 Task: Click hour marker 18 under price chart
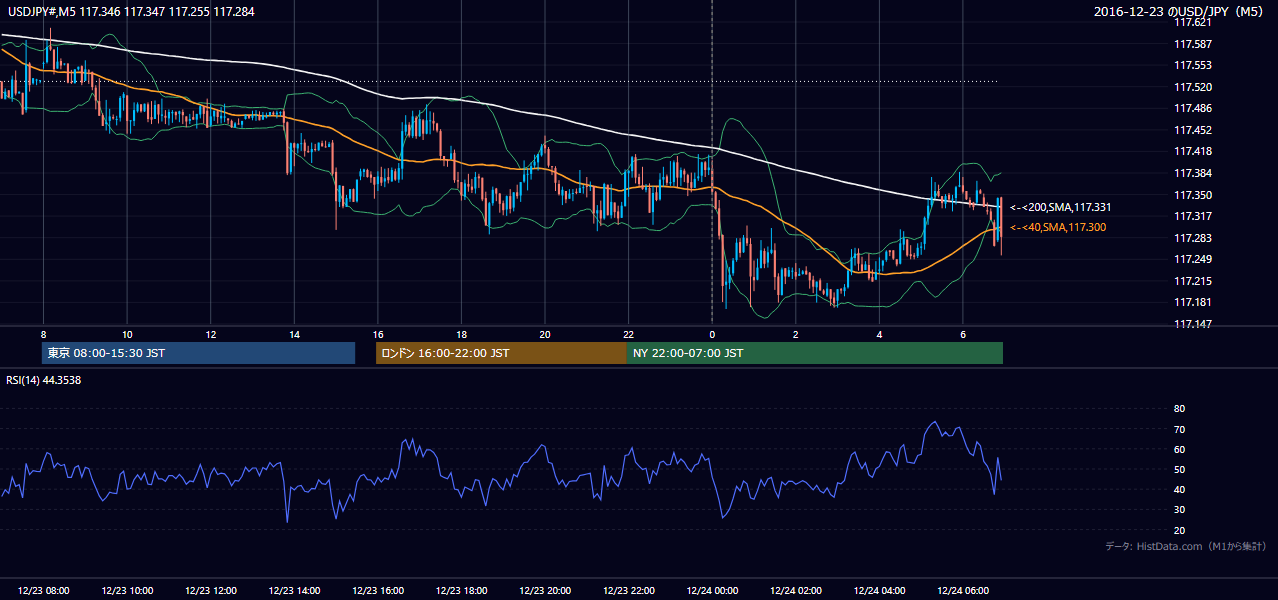(x=461, y=334)
